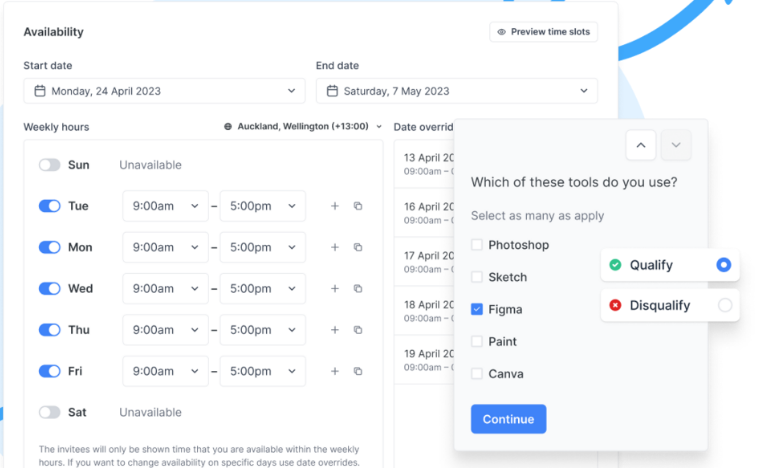Open Tue end time 5:00pm dropdown
Screen dimensions: 758x468
pyautogui.click(x=262, y=206)
